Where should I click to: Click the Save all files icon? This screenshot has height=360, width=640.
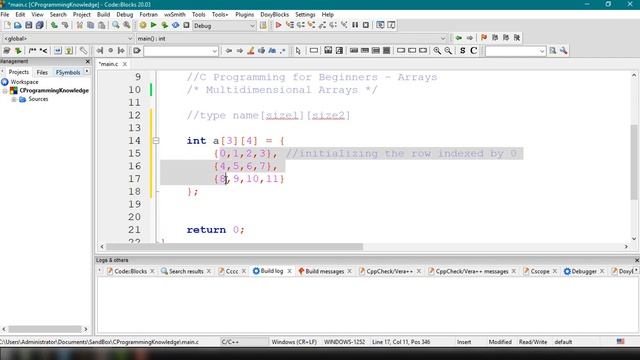[x=40, y=25]
